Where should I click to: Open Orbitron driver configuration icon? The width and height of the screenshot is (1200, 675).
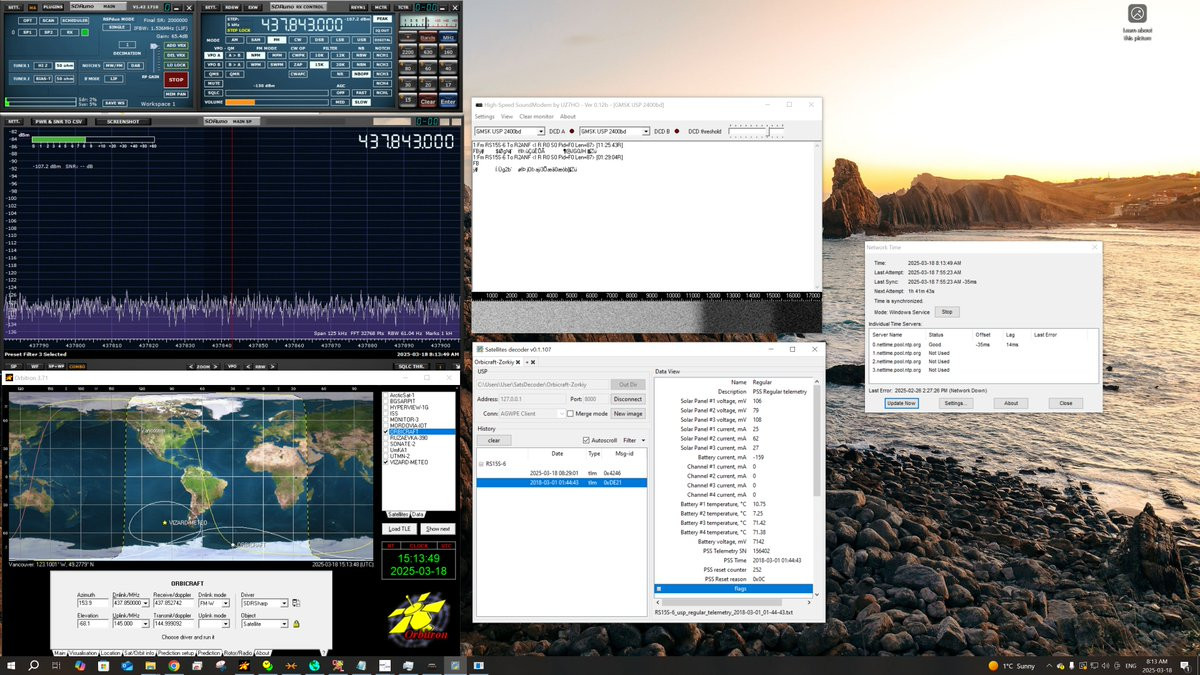pyautogui.click(x=296, y=603)
